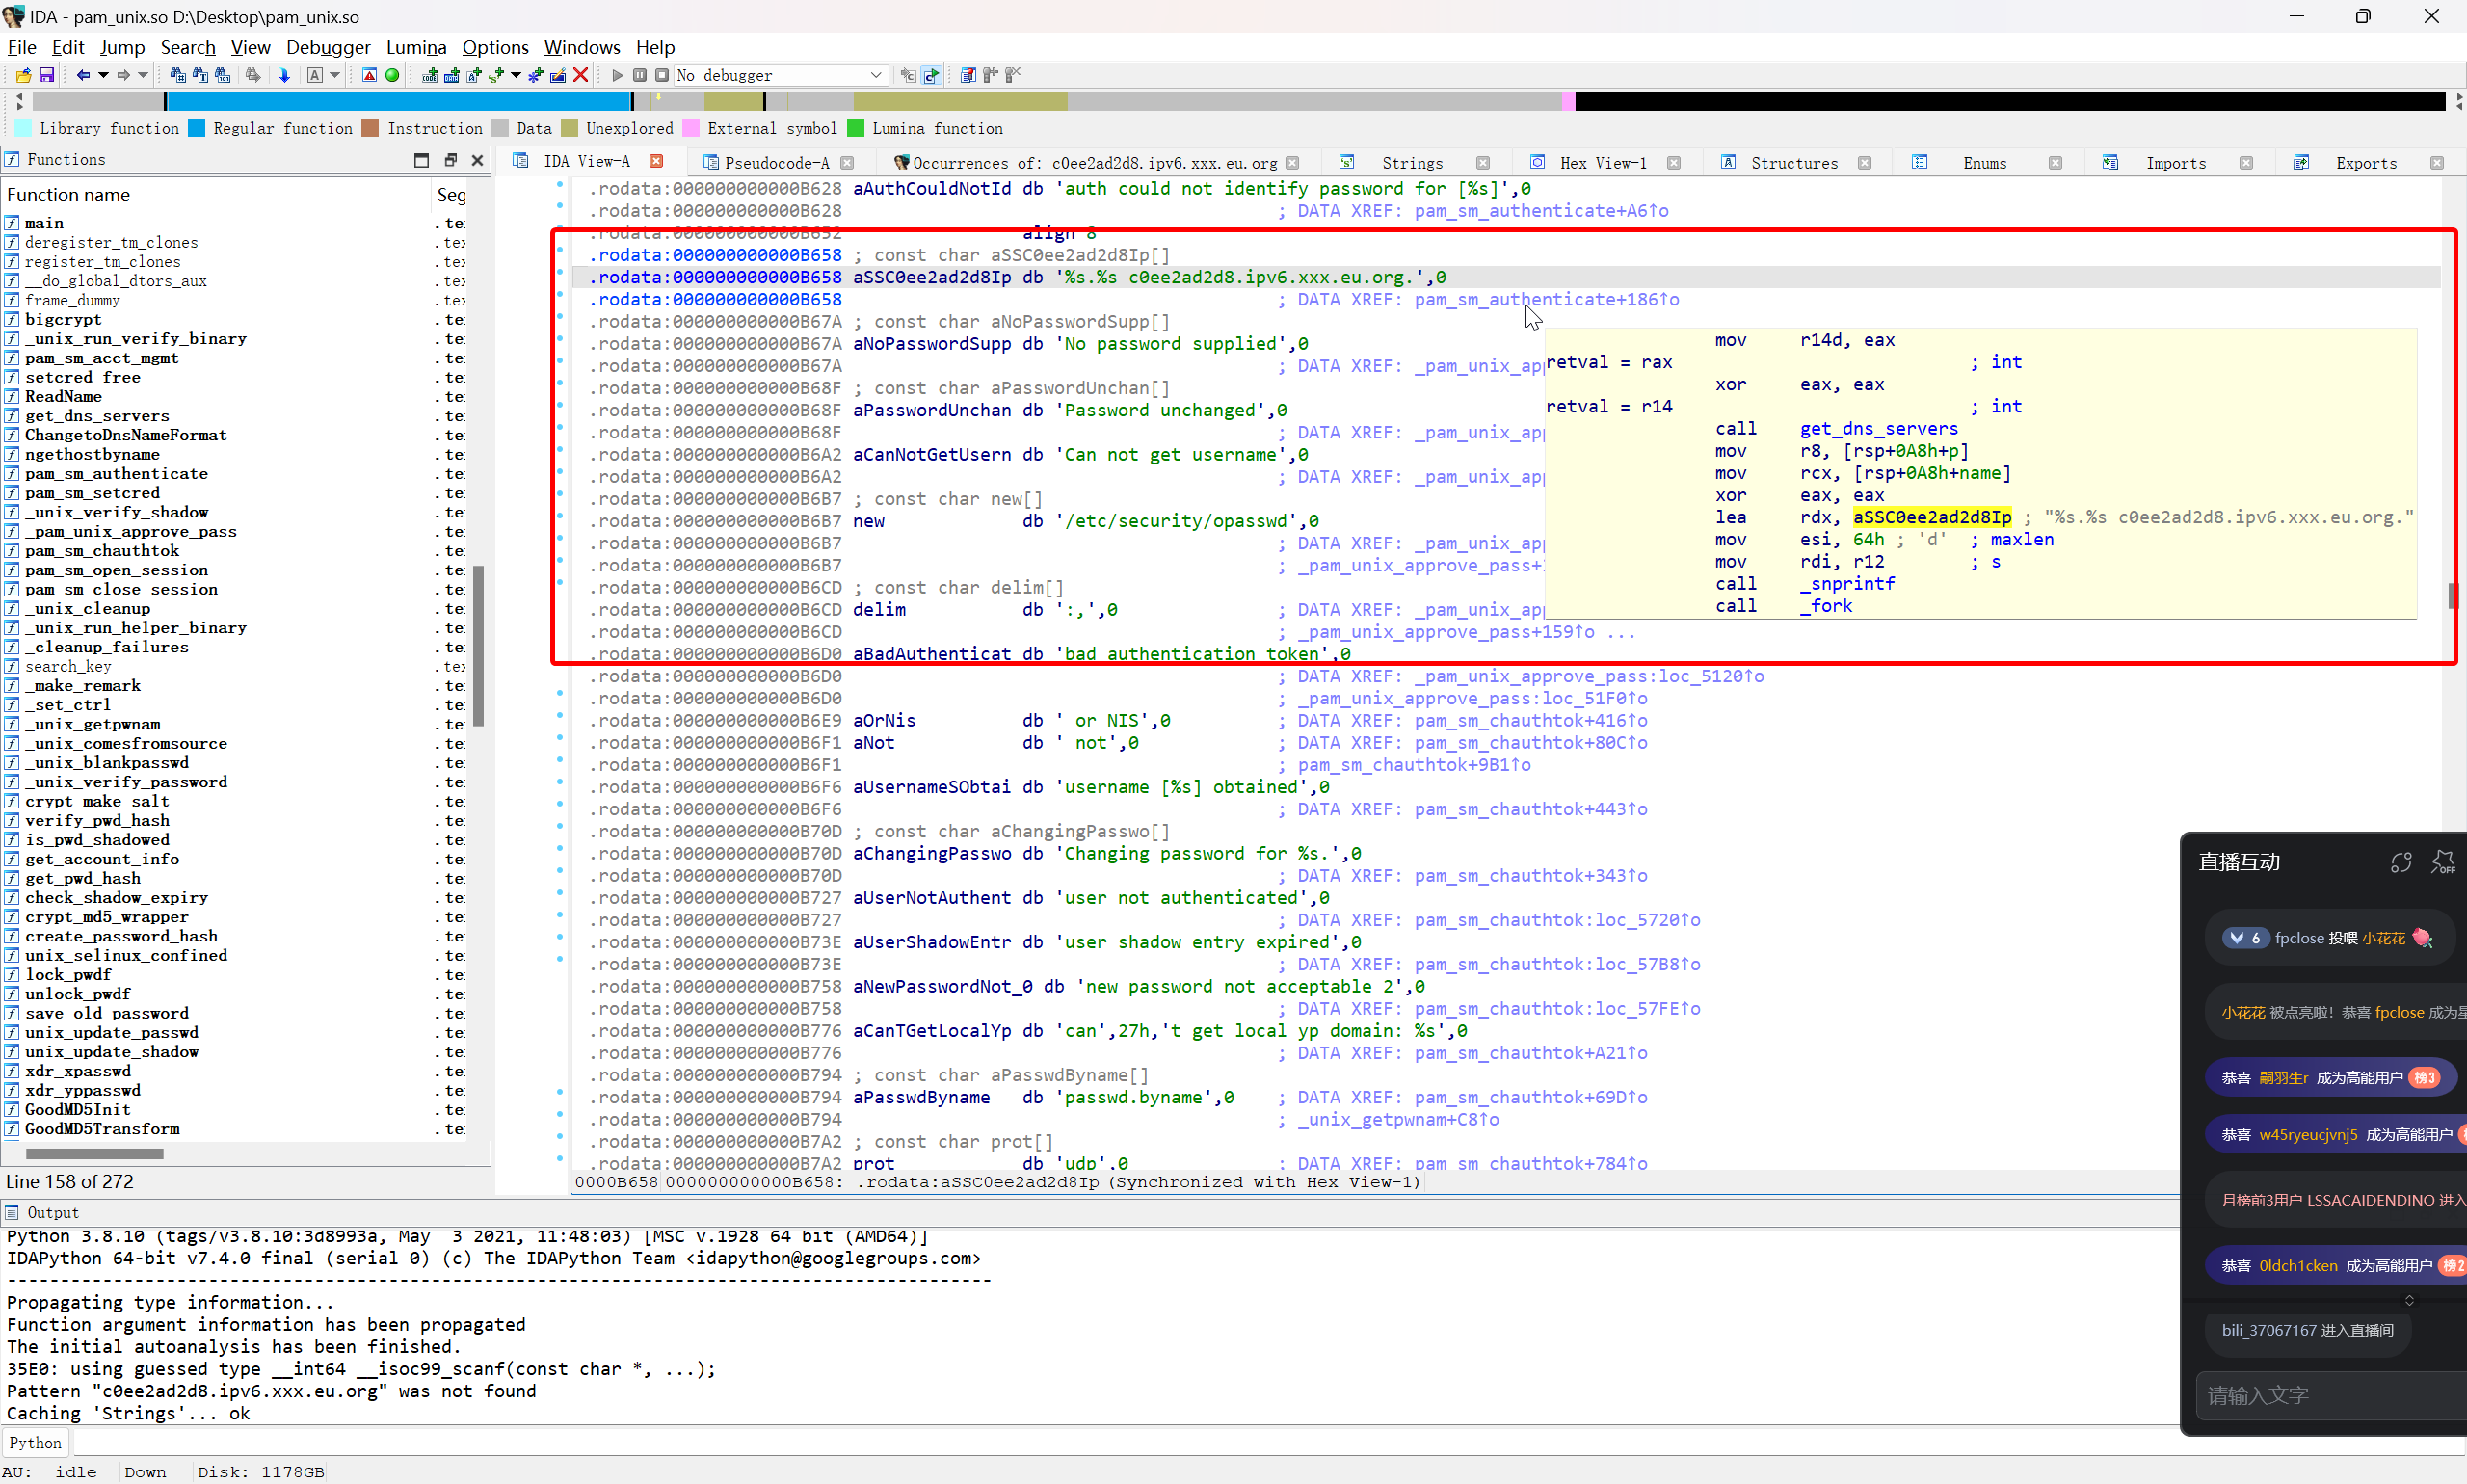Click the 'Function name' column header
The width and height of the screenshot is (2467, 1484).
(68, 195)
